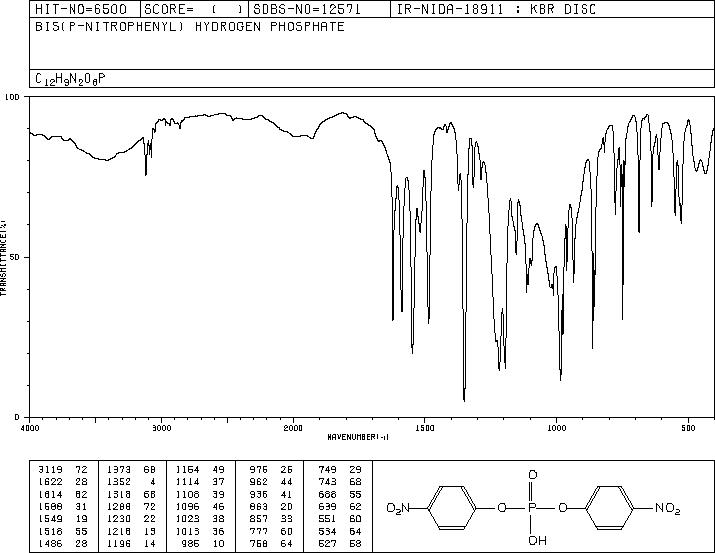The width and height of the screenshot is (715, 553).
Task: Click peak table entry 1096
Action: point(187,506)
